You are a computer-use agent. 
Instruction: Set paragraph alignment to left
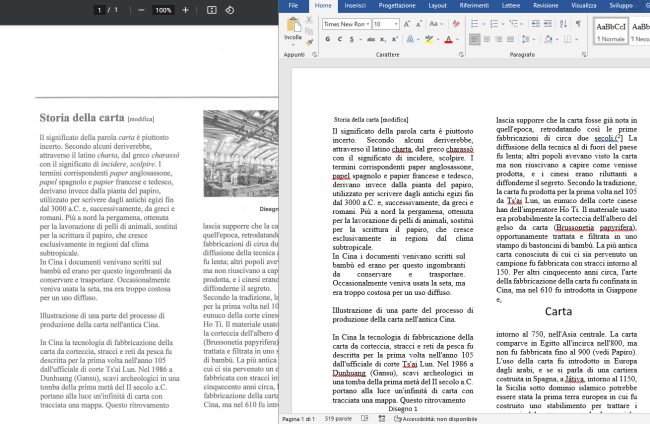[475, 39]
